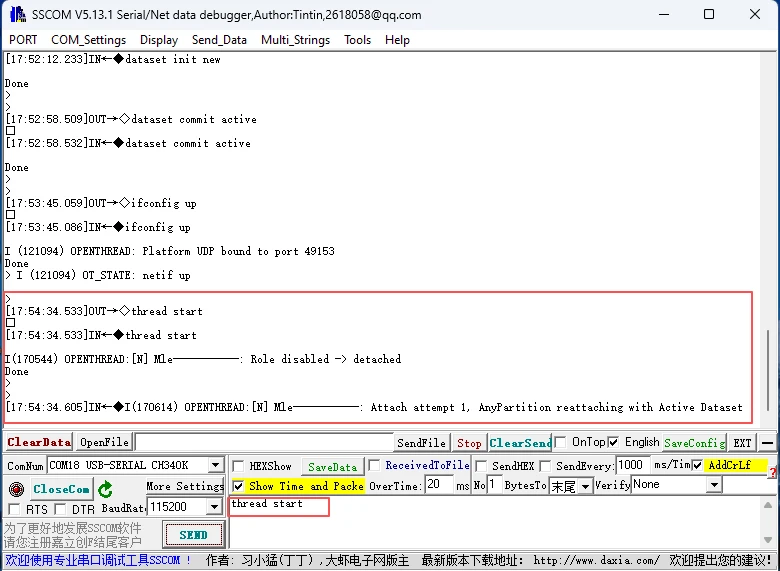
Task: Click the red question mark help icon
Action: [772, 472]
